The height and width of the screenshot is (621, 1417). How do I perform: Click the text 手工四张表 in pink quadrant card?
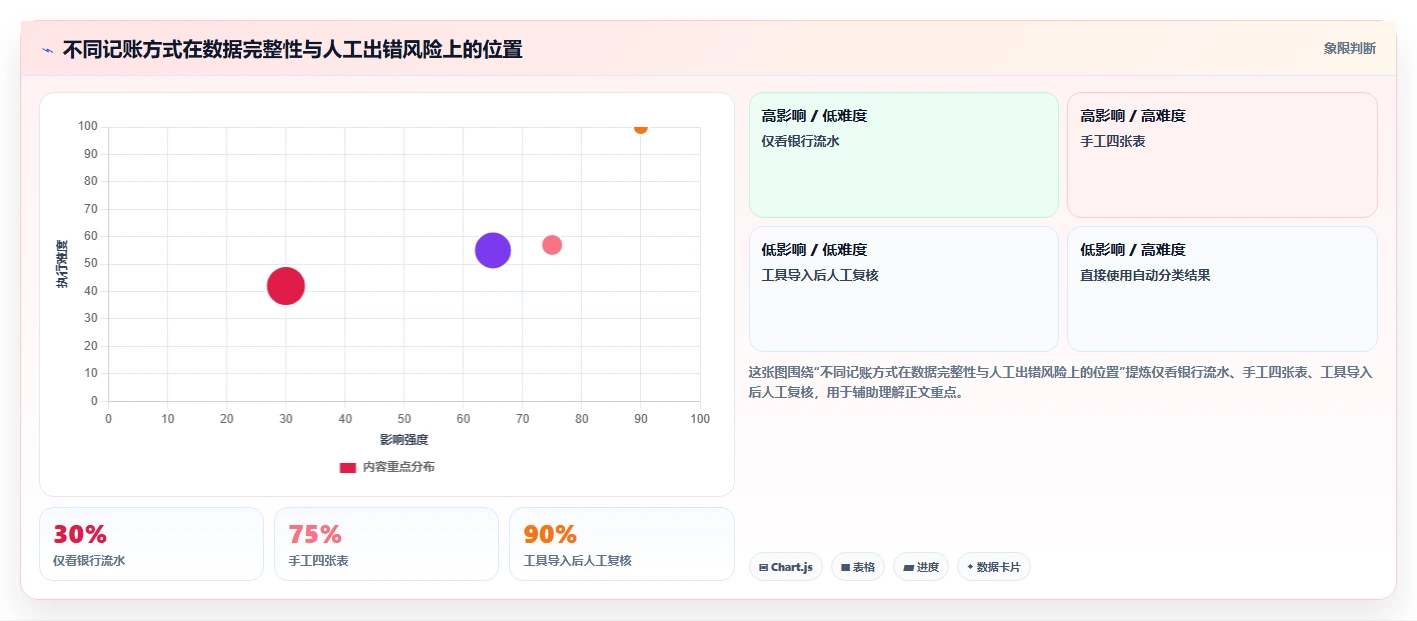coord(1113,141)
